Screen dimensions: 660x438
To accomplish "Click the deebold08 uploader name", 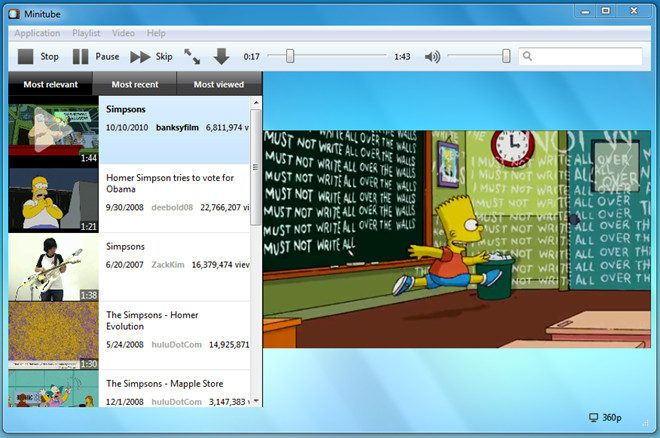I will pyautogui.click(x=172, y=207).
